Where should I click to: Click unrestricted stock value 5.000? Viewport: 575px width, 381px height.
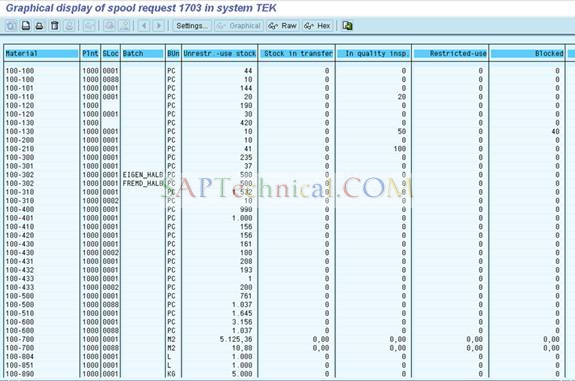[x=242, y=374]
